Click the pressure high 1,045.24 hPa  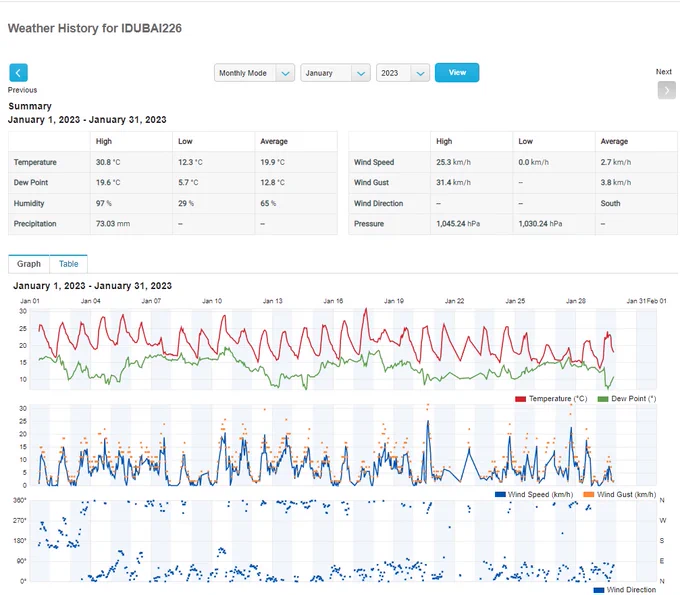click(458, 224)
